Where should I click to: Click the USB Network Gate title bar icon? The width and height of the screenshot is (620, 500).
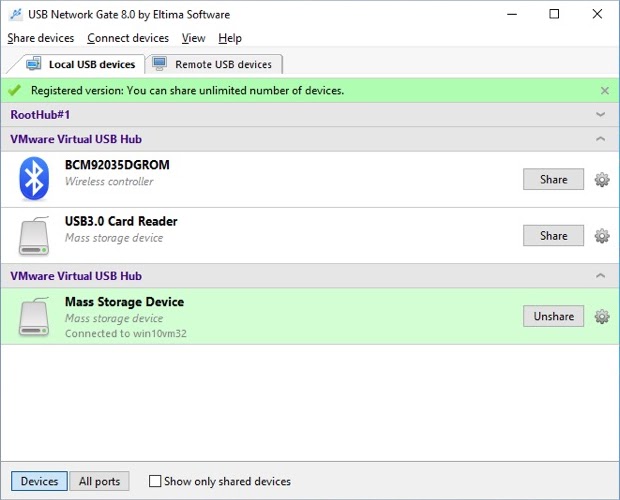16,15
